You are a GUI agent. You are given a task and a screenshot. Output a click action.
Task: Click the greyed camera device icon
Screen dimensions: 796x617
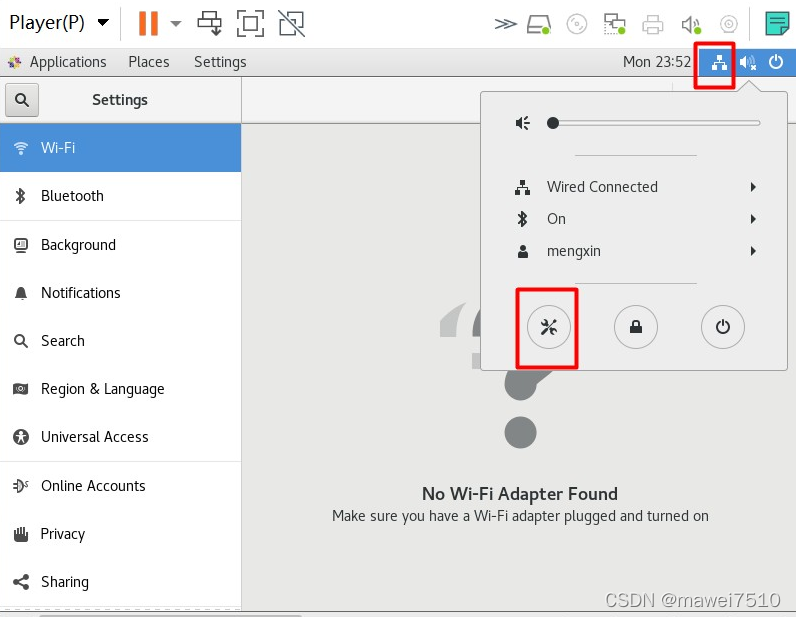(x=728, y=24)
